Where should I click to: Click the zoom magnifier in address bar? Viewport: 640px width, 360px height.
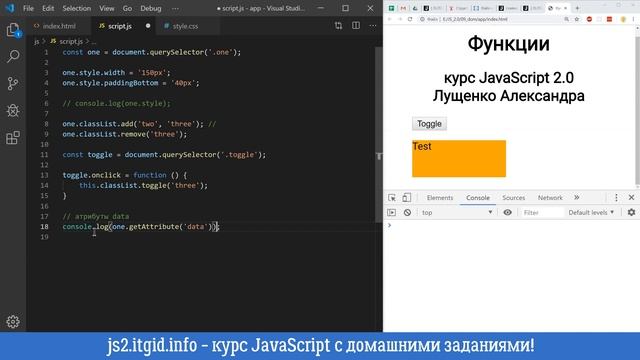pyautogui.click(x=567, y=19)
